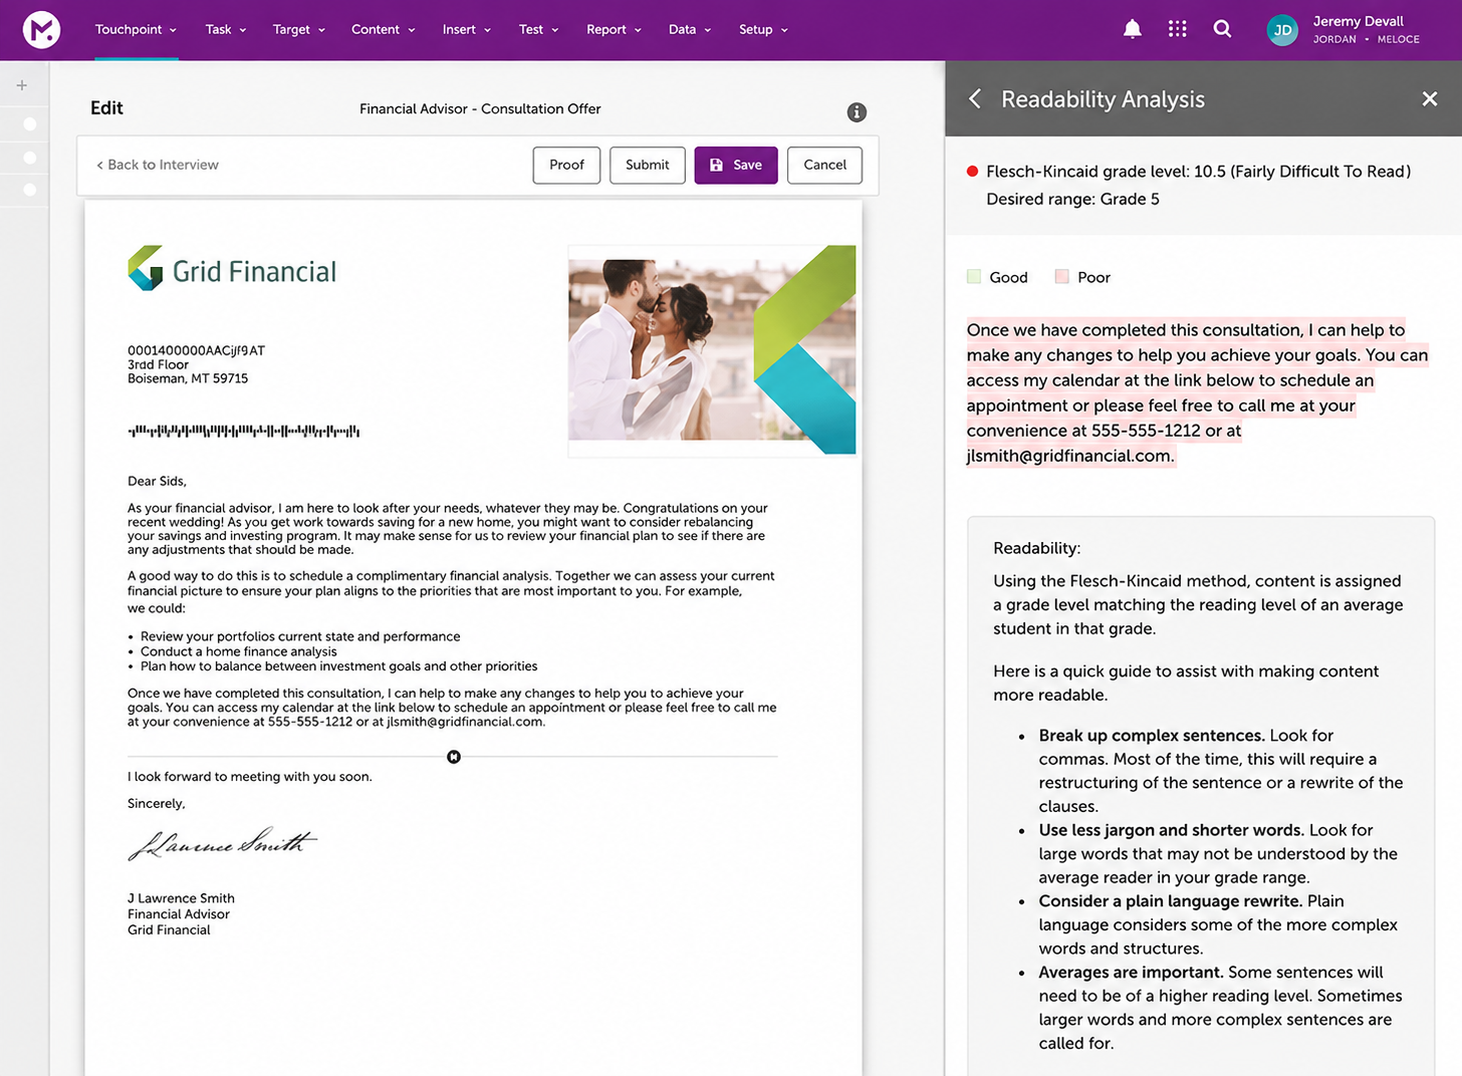Click the Messagepoint M logo
This screenshot has height=1076, width=1462.
click(41, 29)
